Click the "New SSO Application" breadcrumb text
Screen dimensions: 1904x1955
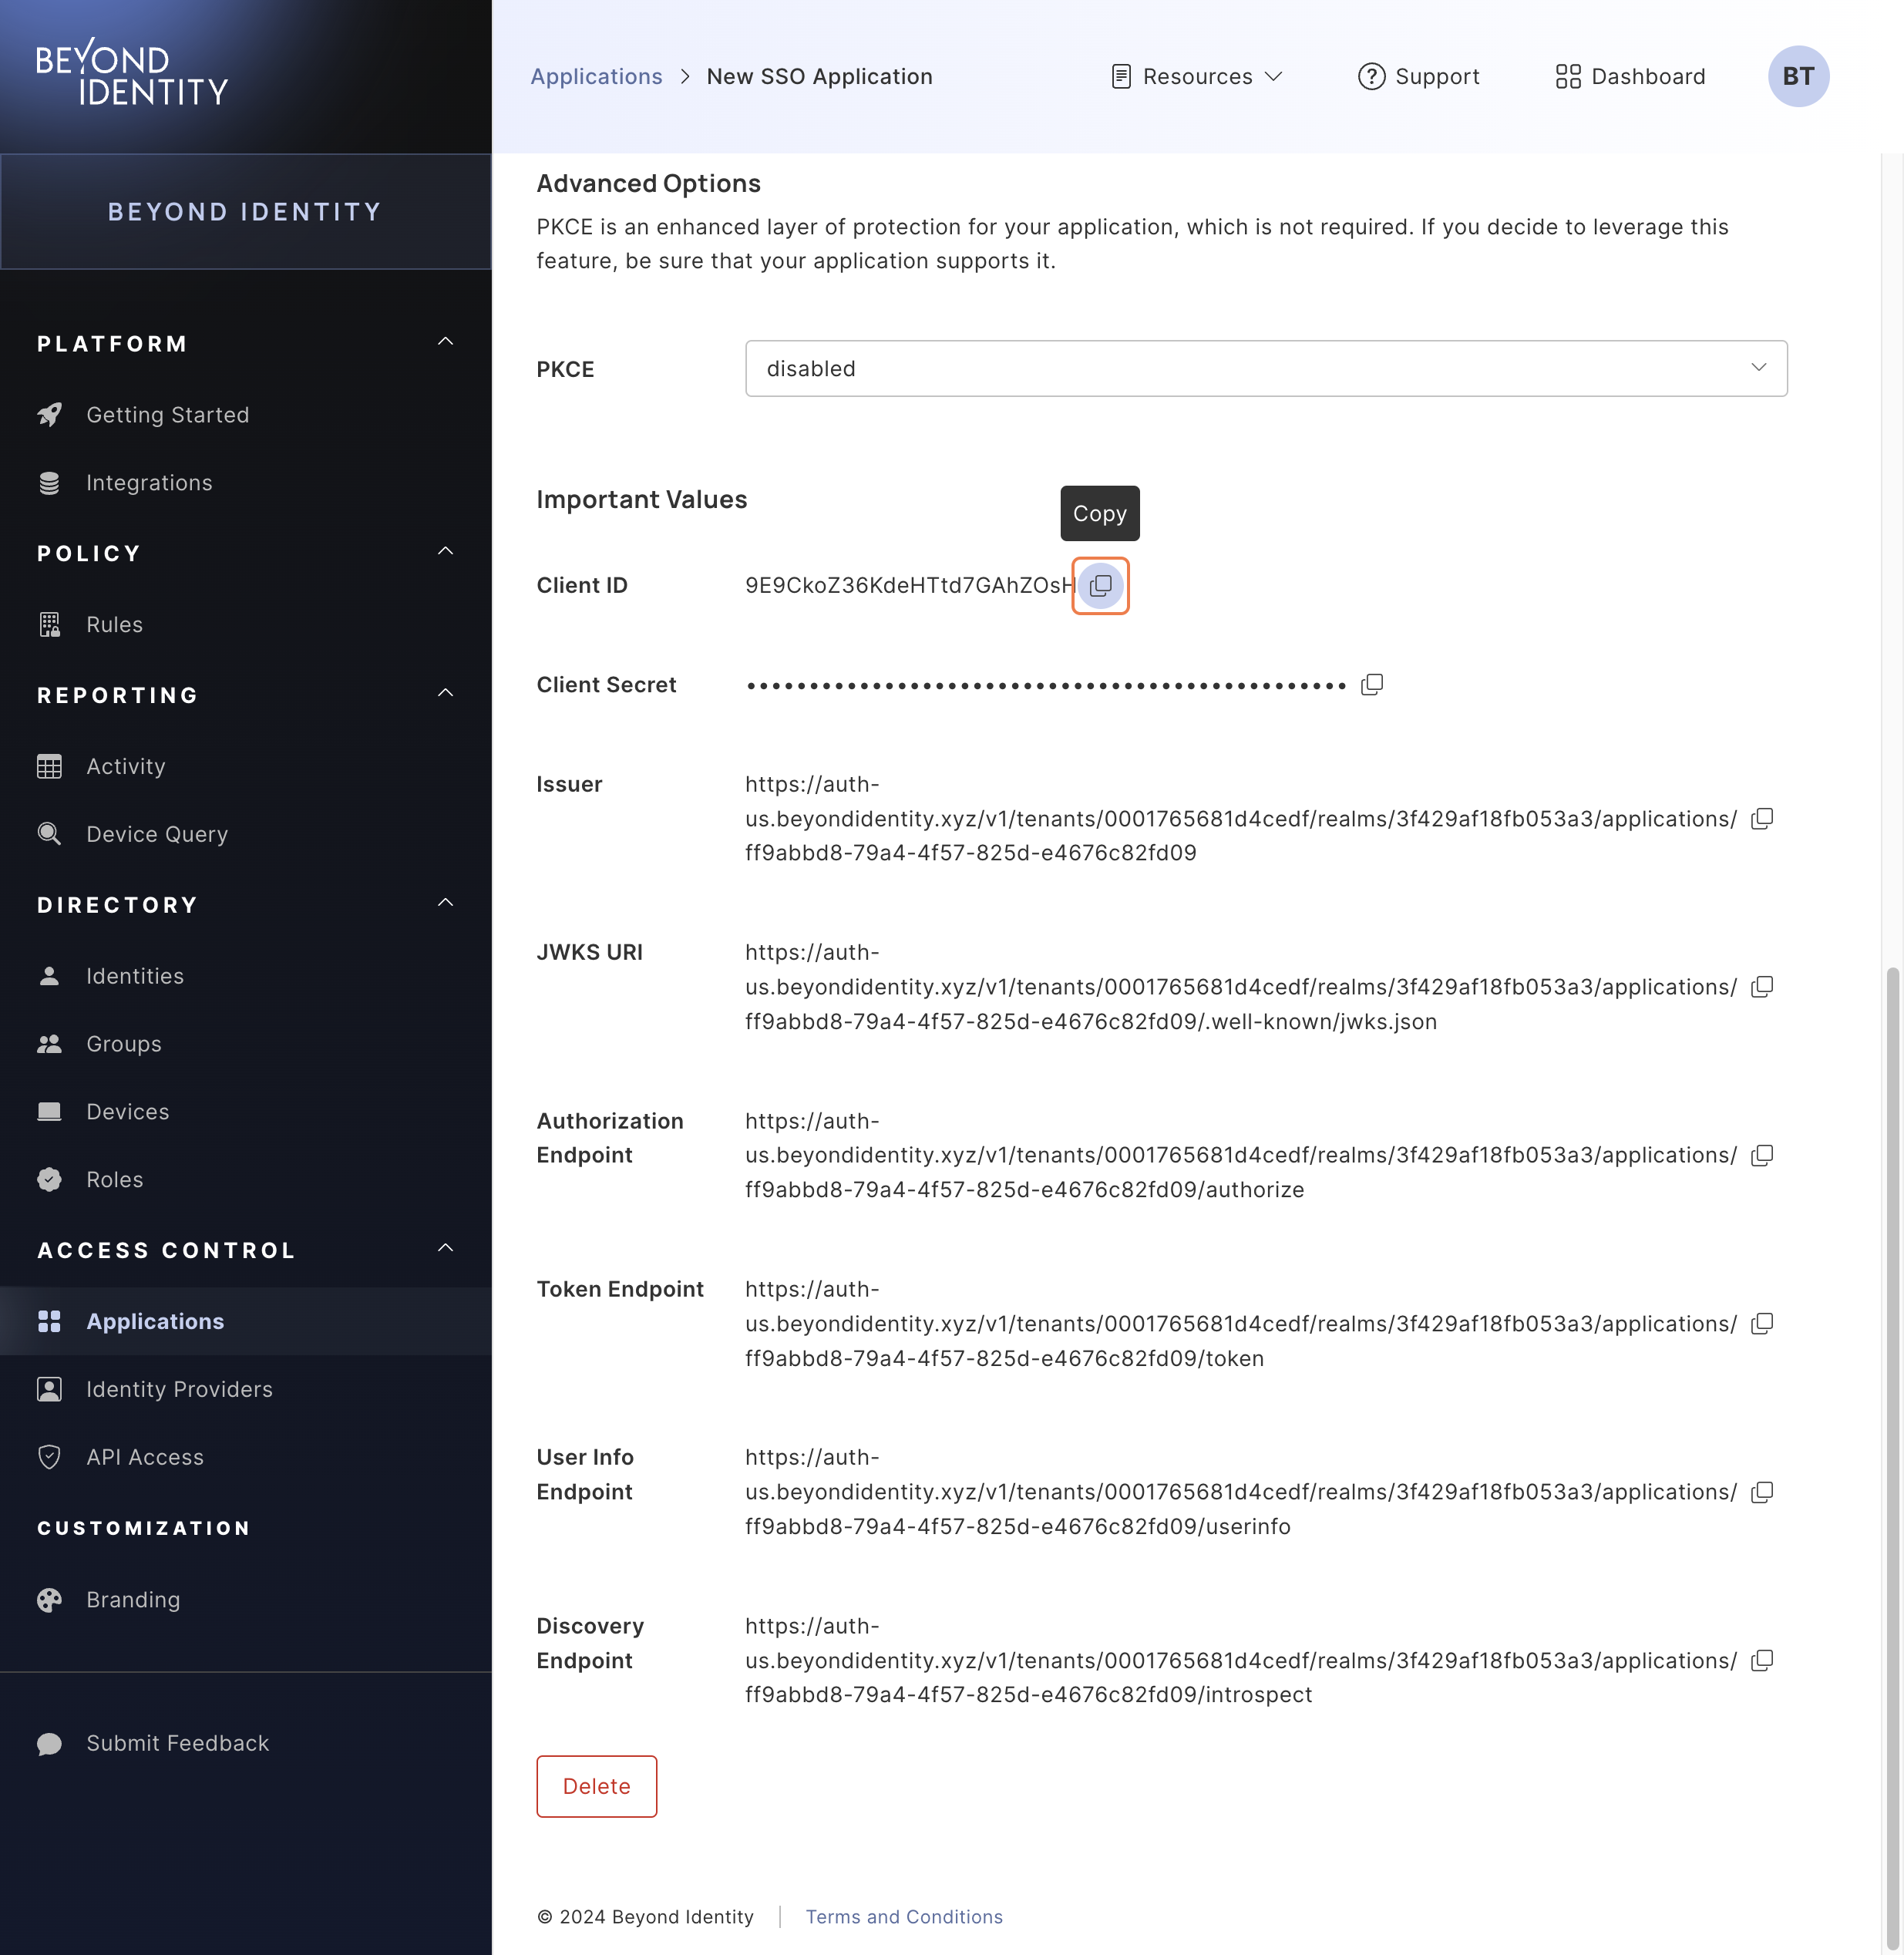(x=819, y=76)
